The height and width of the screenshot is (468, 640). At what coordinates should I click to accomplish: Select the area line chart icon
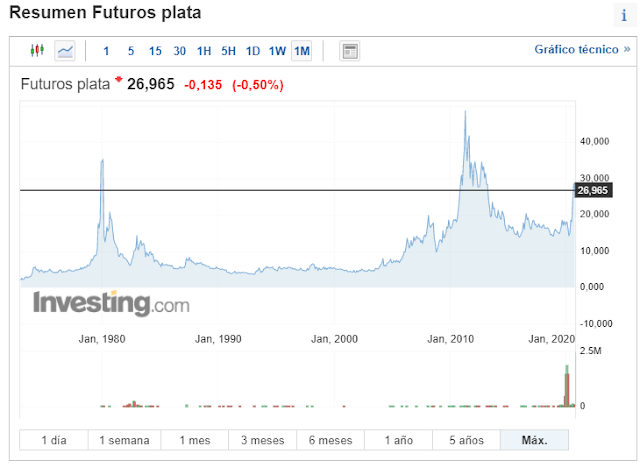(65, 51)
